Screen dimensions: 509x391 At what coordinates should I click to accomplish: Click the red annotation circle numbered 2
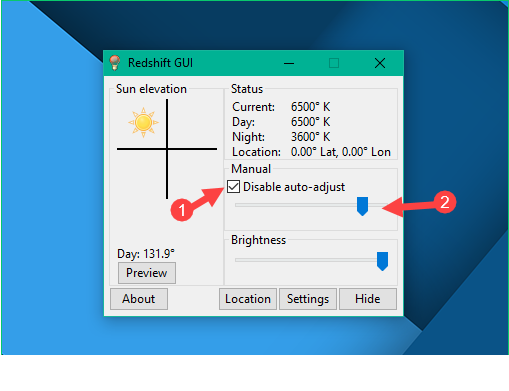pyautogui.click(x=445, y=202)
